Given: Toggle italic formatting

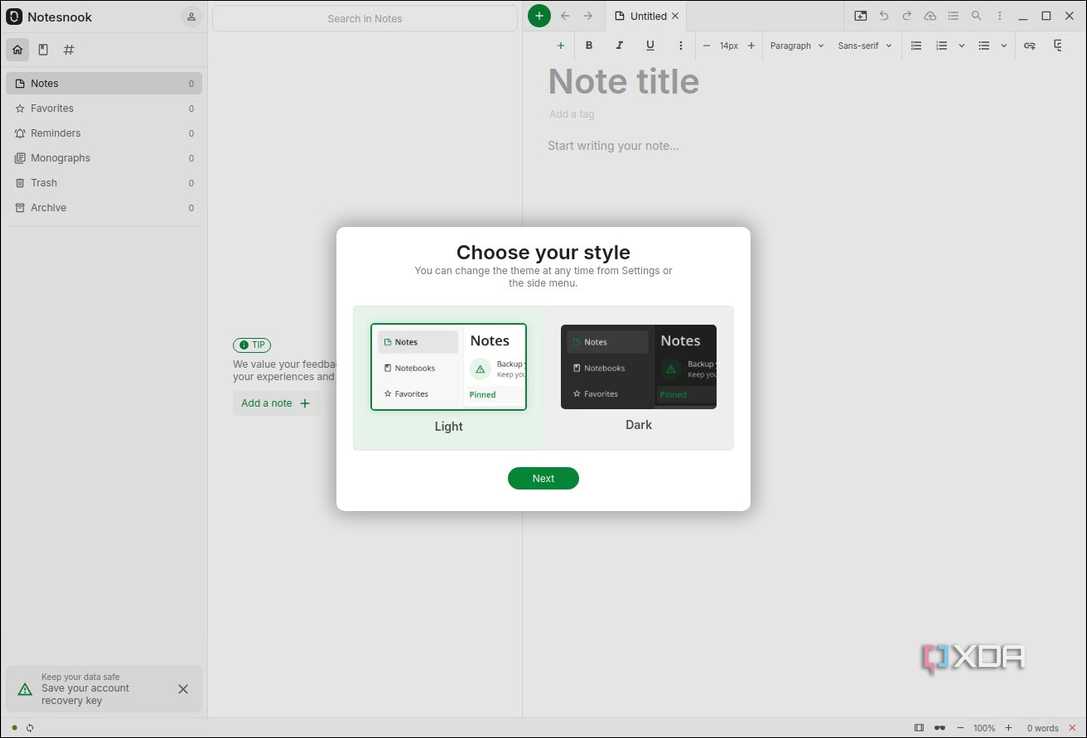Looking at the screenshot, I should click(619, 46).
